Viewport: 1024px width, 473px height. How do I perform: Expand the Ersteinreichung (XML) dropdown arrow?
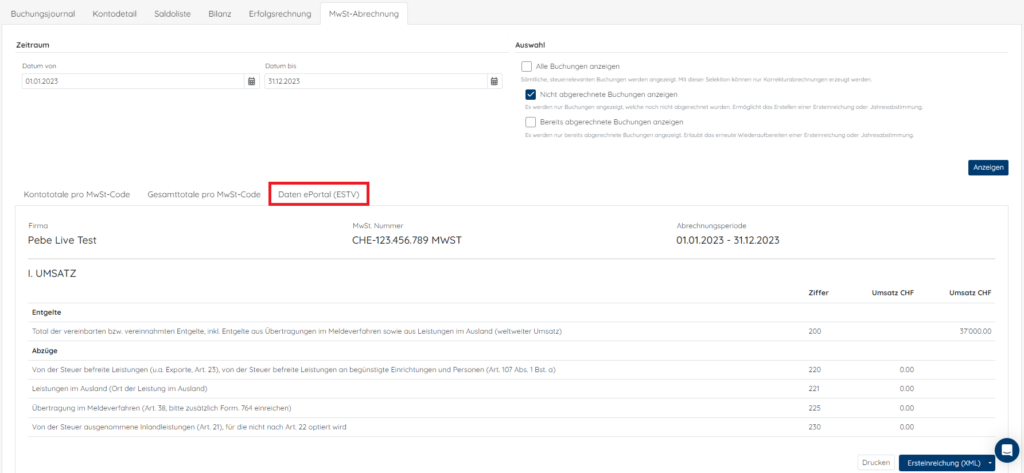click(x=991, y=463)
